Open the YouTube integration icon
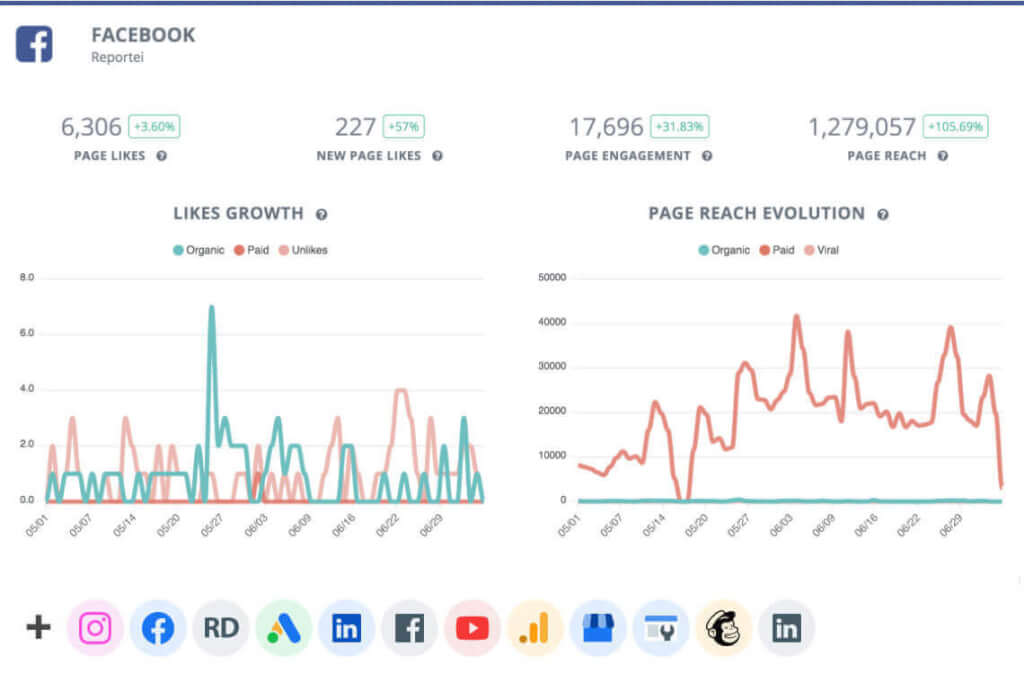Viewport: 1024px width, 700px height. 472,628
